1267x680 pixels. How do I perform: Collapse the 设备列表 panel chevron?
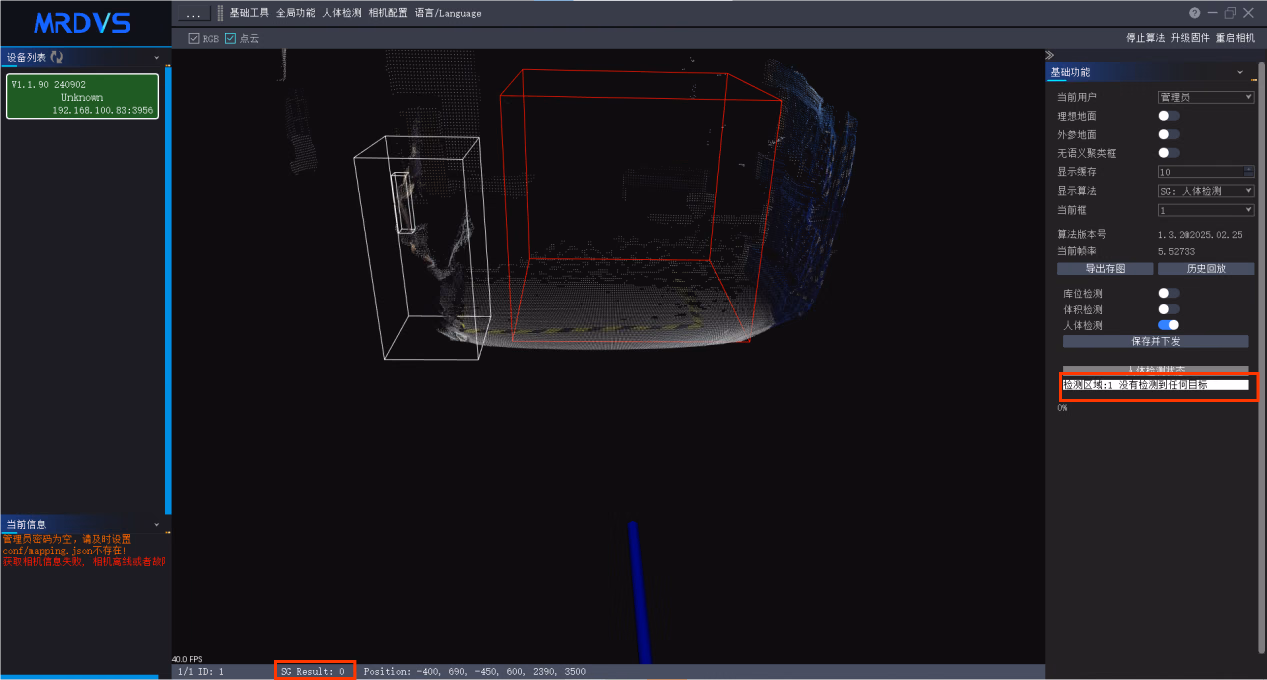pyautogui.click(x=157, y=58)
